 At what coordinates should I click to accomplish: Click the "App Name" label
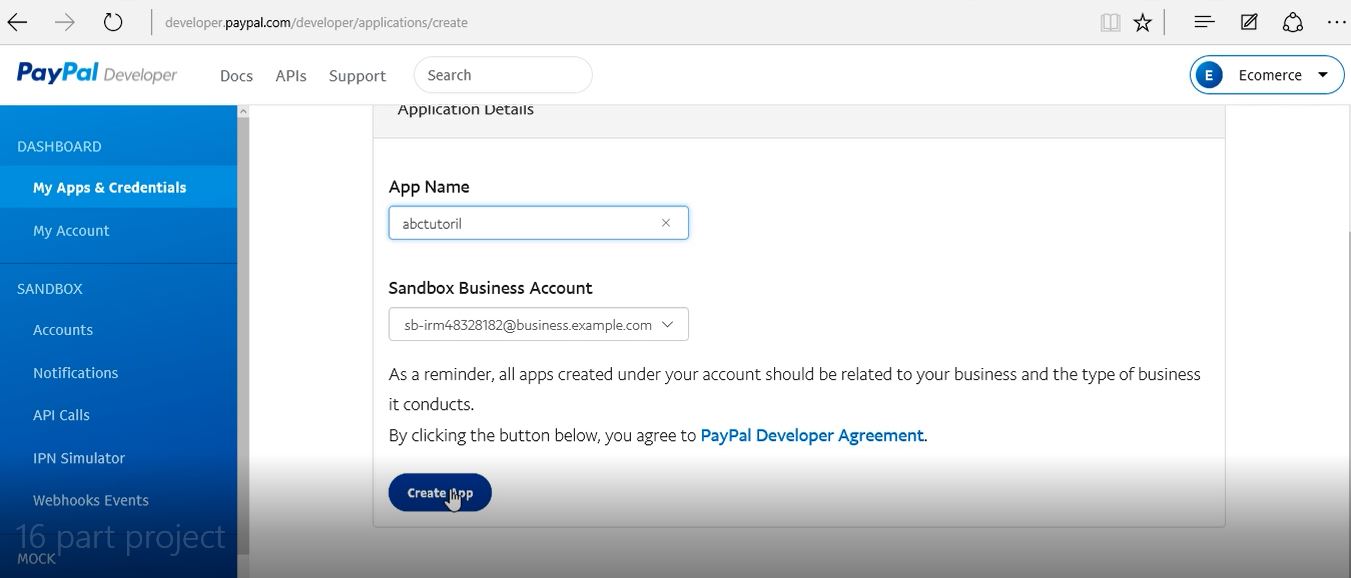click(429, 187)
